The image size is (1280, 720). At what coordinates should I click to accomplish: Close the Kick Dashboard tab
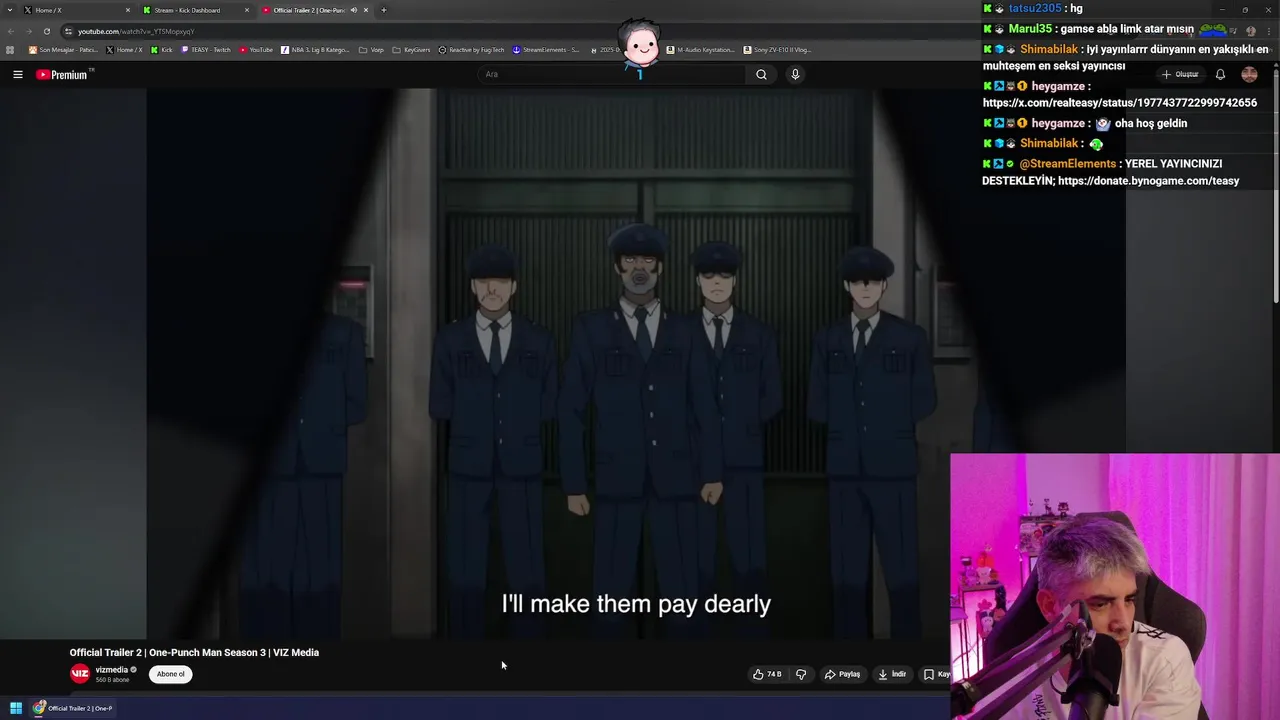click(x=247, y=10)
